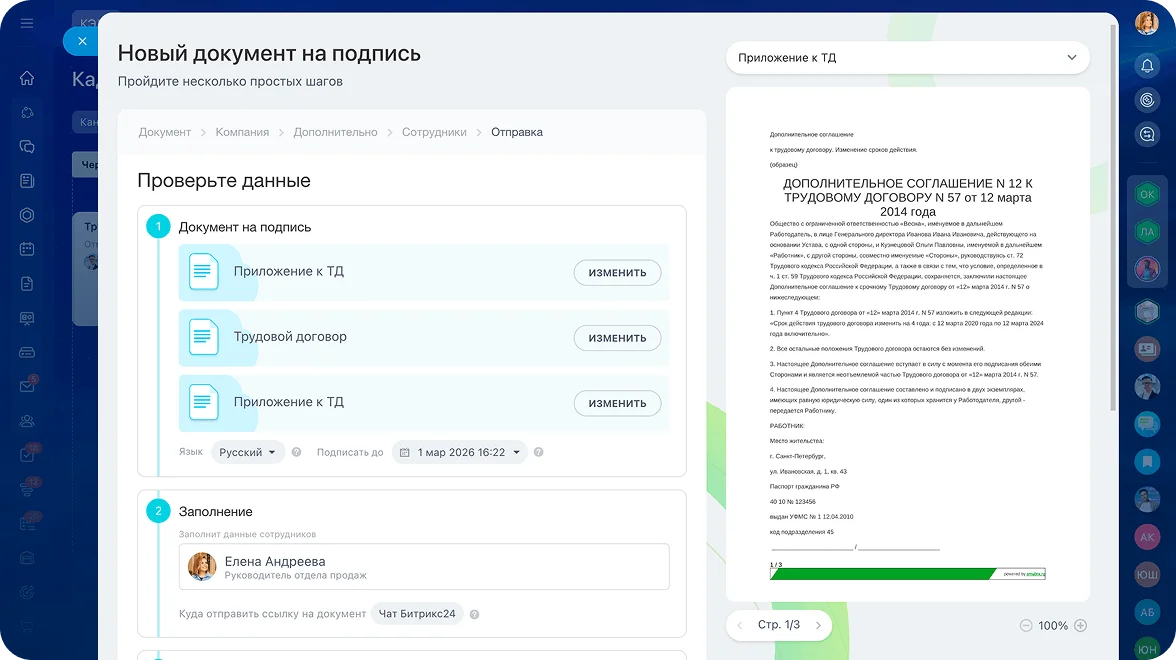Show help for the language setting

[296, 452]
